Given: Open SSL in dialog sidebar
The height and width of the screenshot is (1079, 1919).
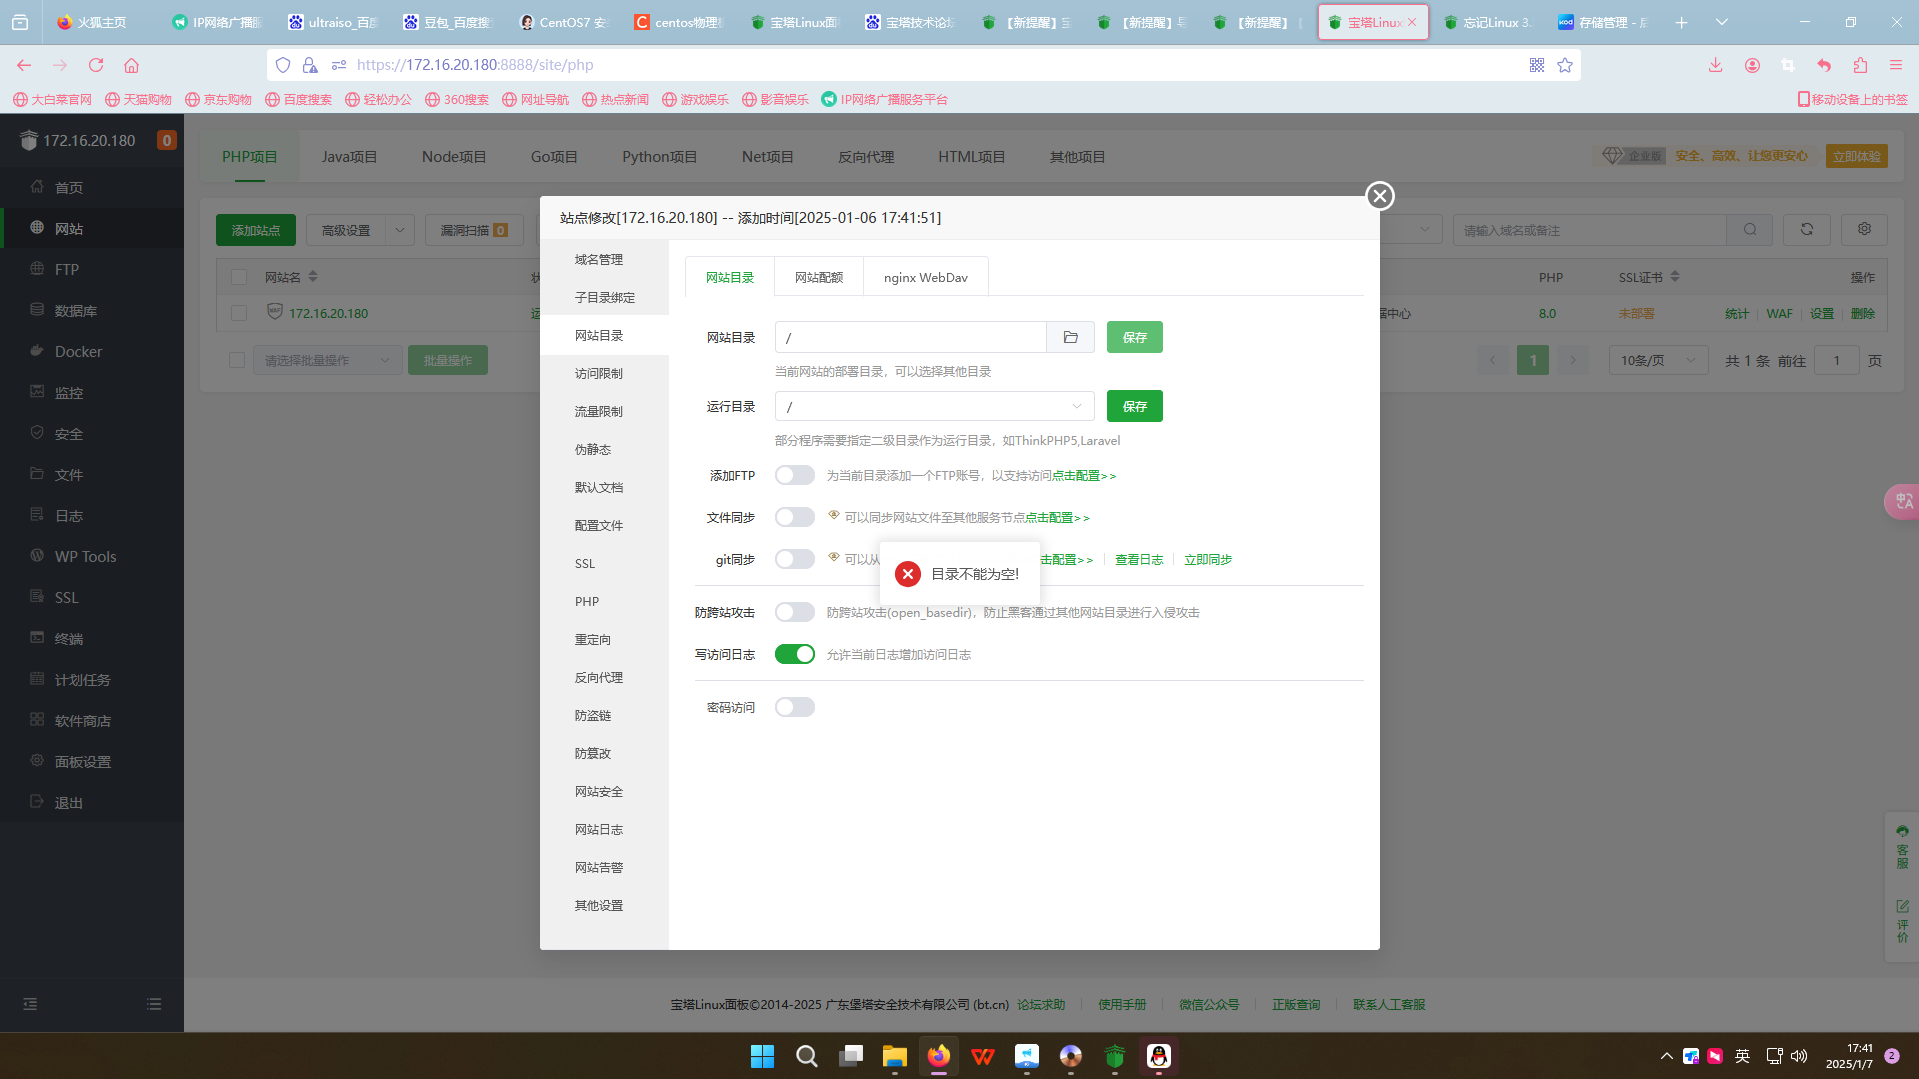Looking at the screenshot, I should click(x=585, y=563).
